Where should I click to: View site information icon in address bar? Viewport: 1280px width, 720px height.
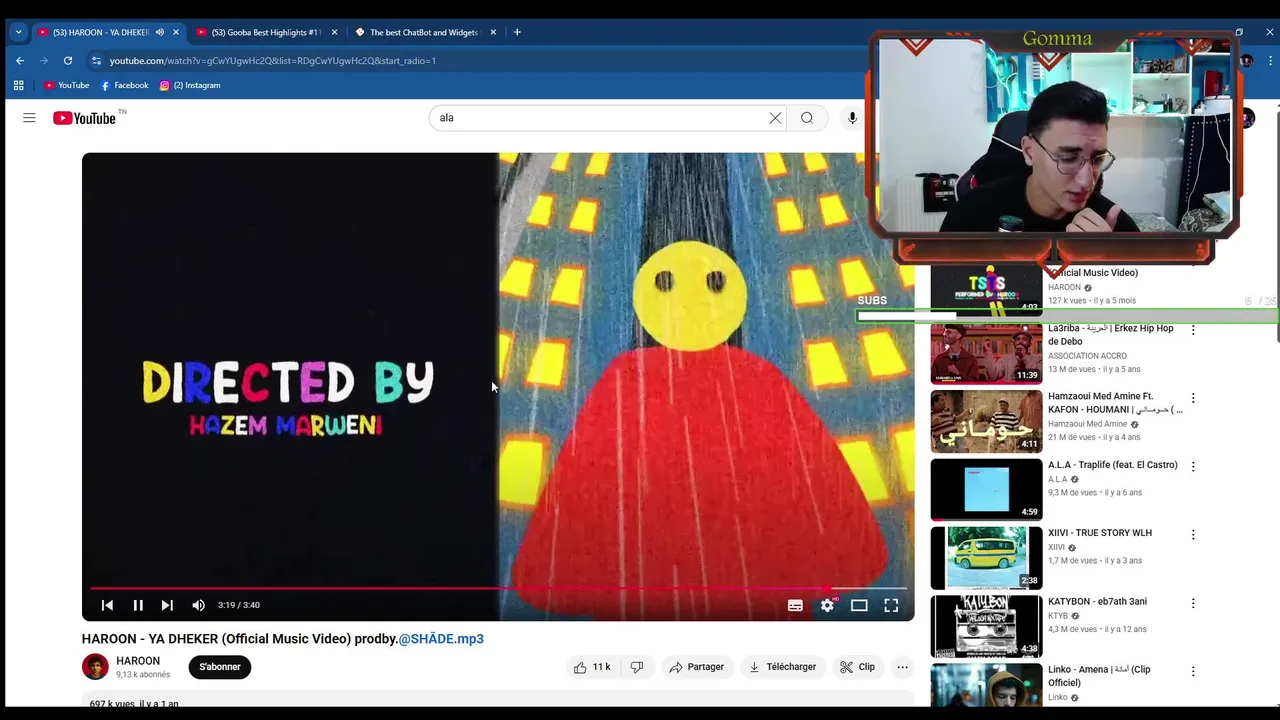[96, 61]
